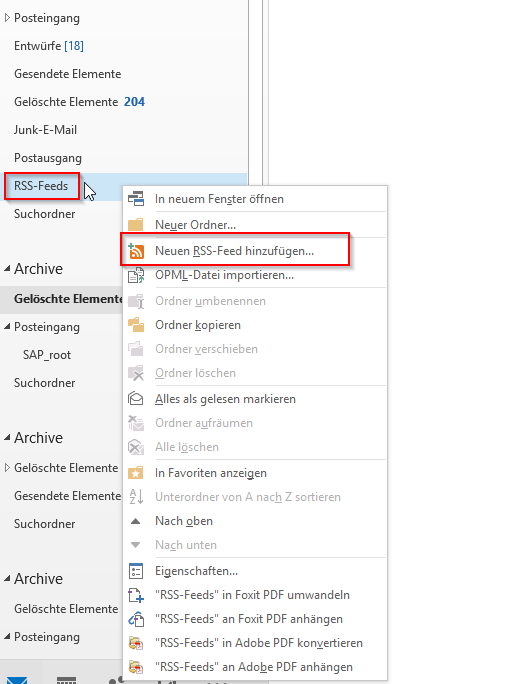Click the copy folder icon
The width and height of the screenshot is (519, 684).
click(x=136, y=325)
